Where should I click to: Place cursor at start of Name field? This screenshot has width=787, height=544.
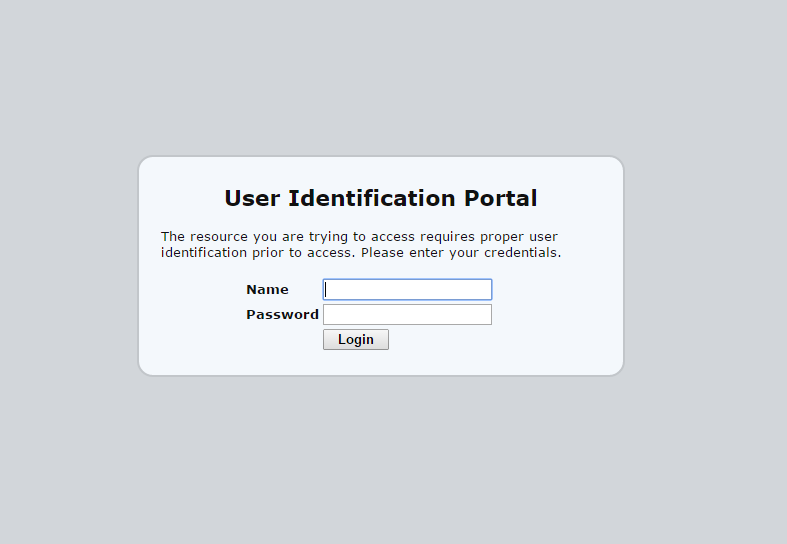pos(327,289)
